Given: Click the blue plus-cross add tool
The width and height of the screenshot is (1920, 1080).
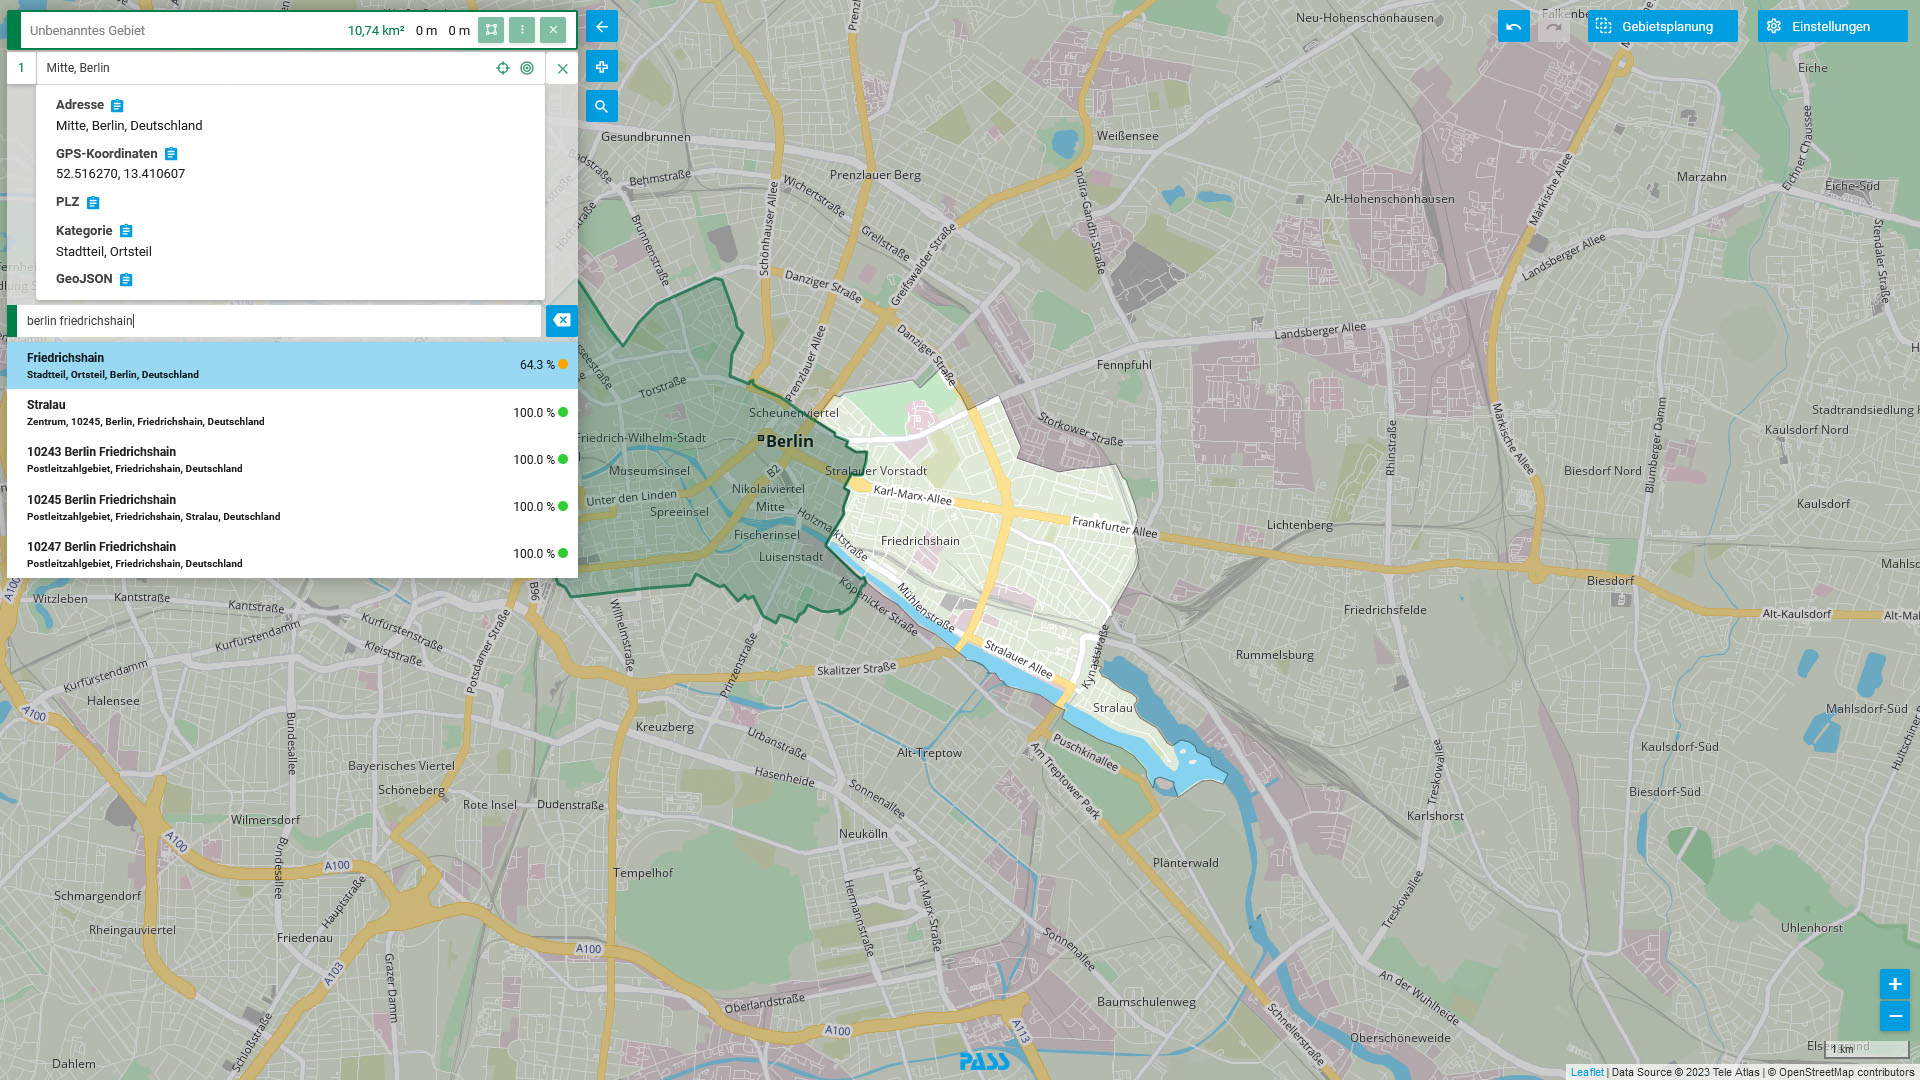Looking at the screenshot, I should [602, 67].
